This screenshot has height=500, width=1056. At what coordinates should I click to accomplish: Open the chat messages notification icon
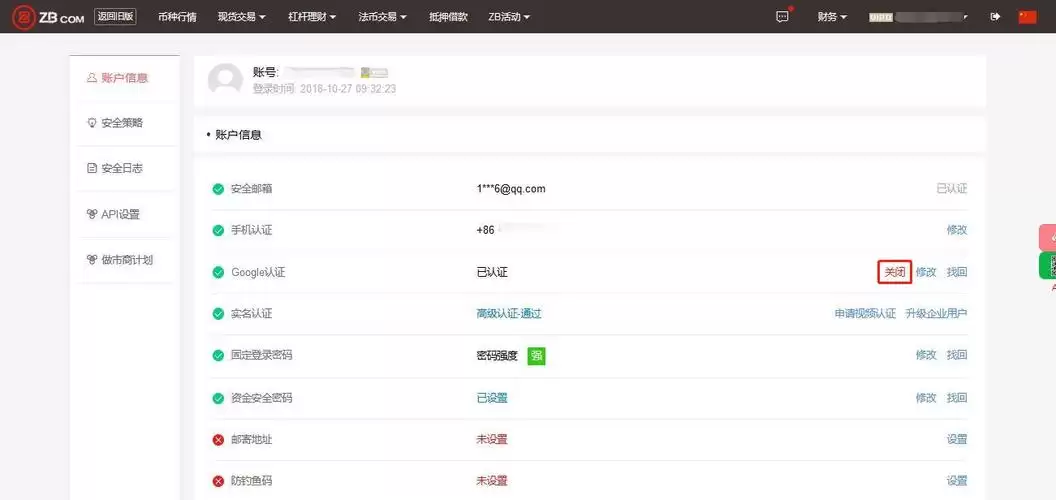[783, 16]
